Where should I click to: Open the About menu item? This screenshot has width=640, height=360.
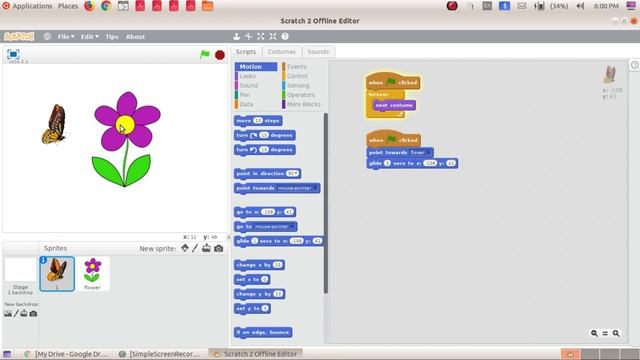(135, 36)
